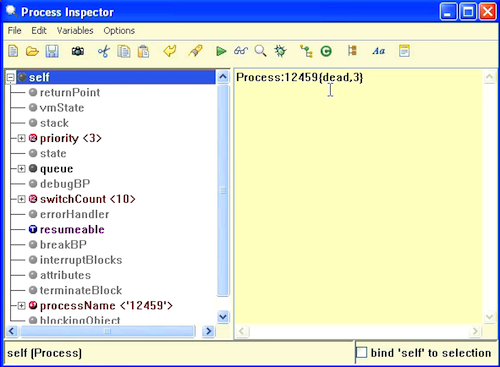500x367 pixels.
Task: Expand the processName <'12459'> node
Action: point(21,305)
